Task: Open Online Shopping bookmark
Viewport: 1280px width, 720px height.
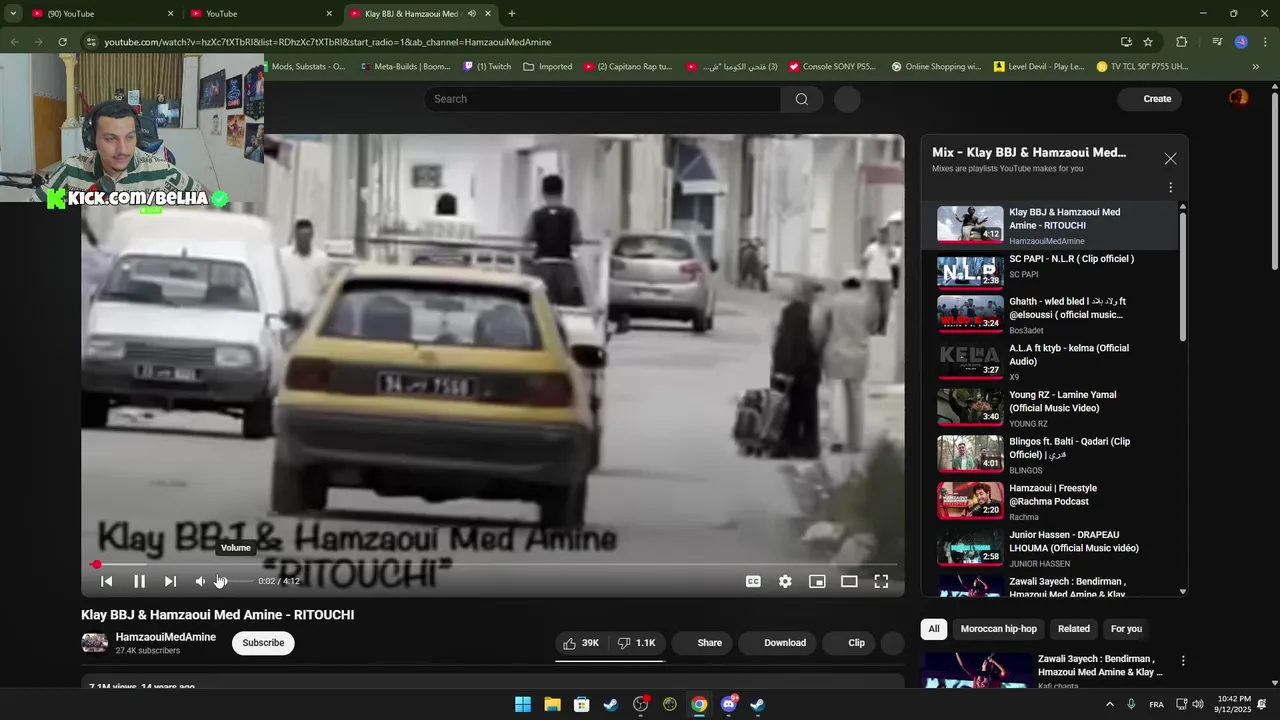Action: (936, 67)
